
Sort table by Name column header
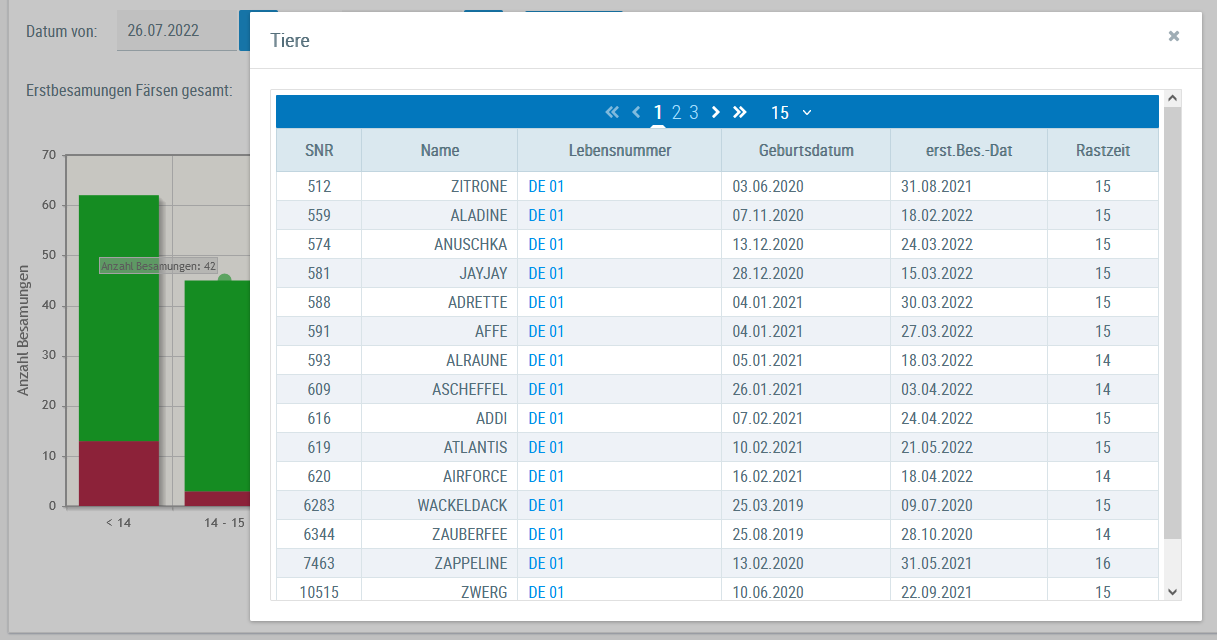point(440,150)
